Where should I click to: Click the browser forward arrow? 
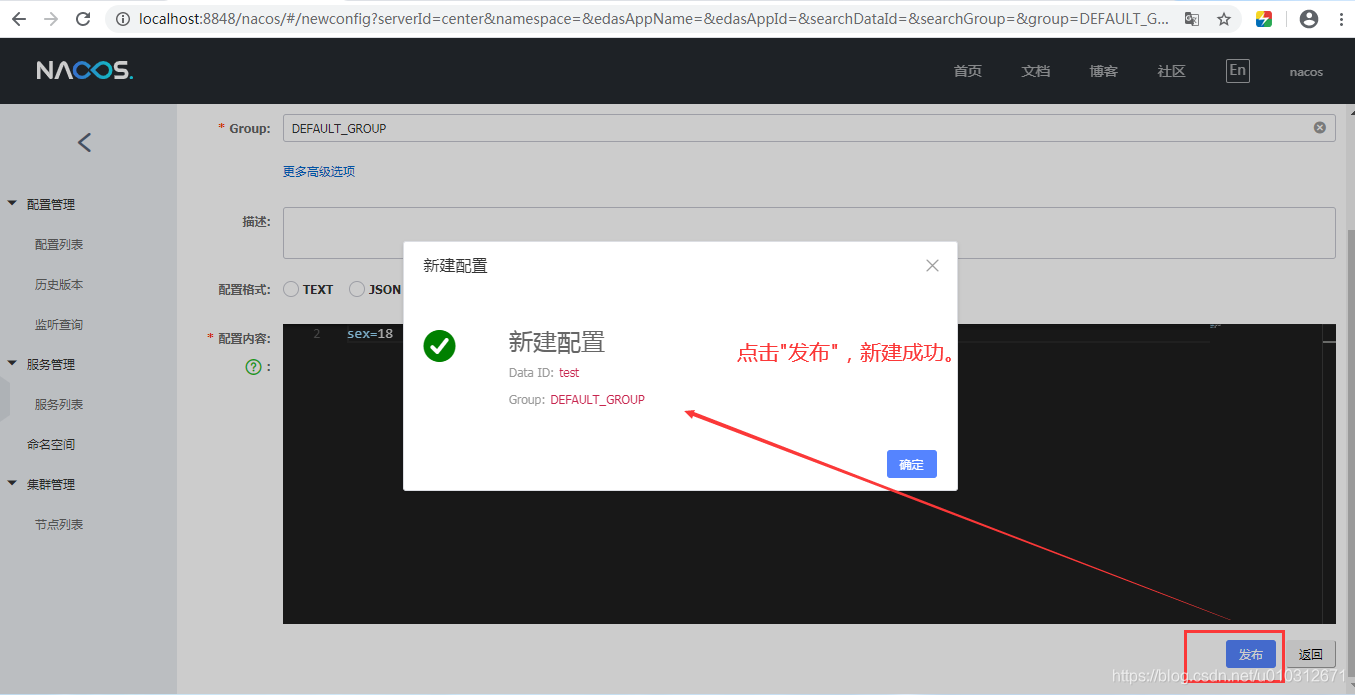tap(51, 19)
